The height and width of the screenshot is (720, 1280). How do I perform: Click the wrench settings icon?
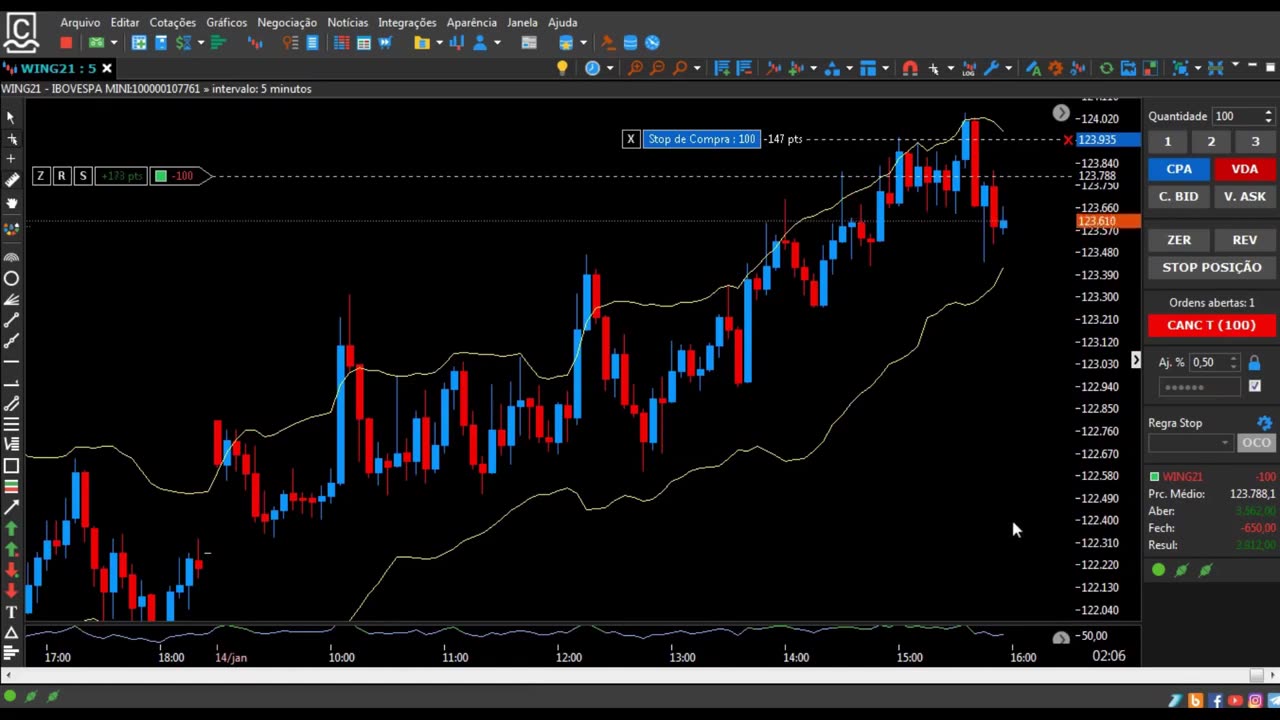coord(991,68)
